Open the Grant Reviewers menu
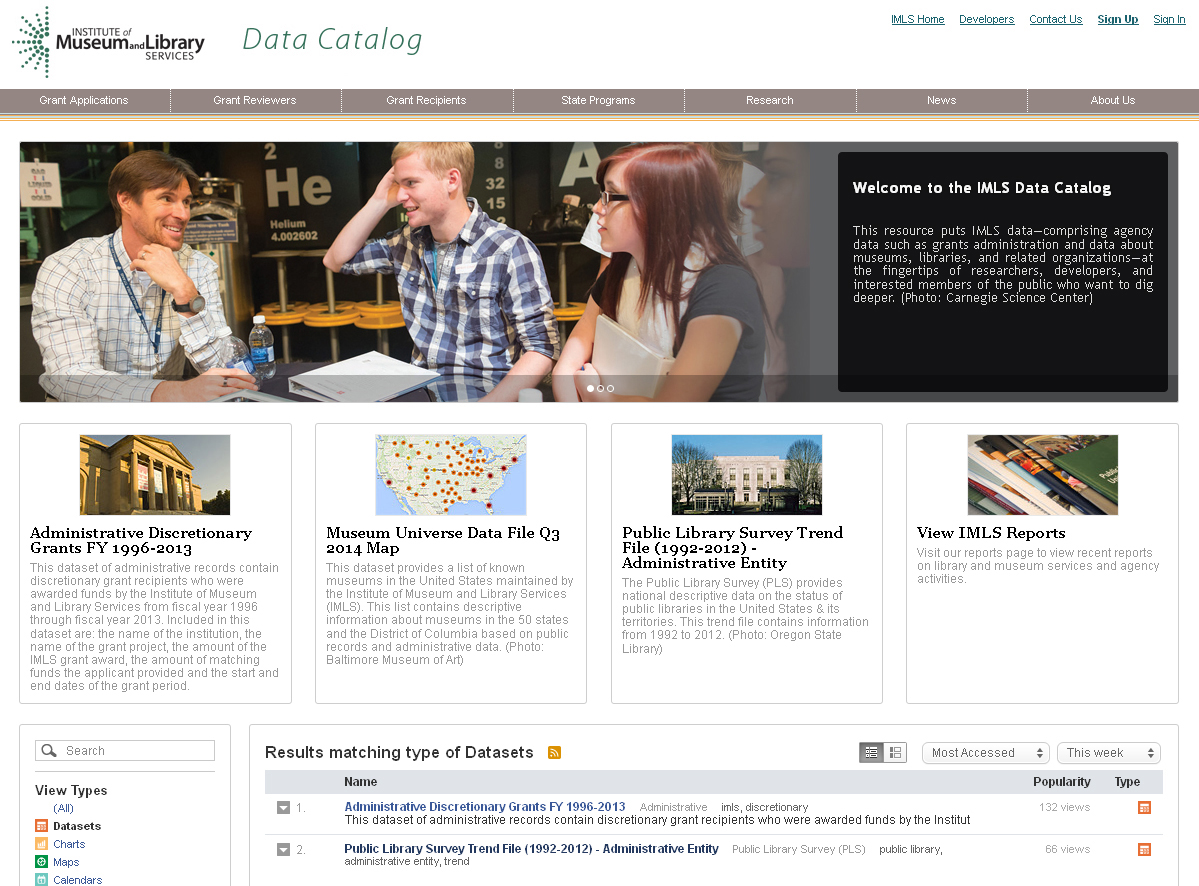Image resolution: width=1199 pixels, height=886 pixels. (x=255, y=100)
